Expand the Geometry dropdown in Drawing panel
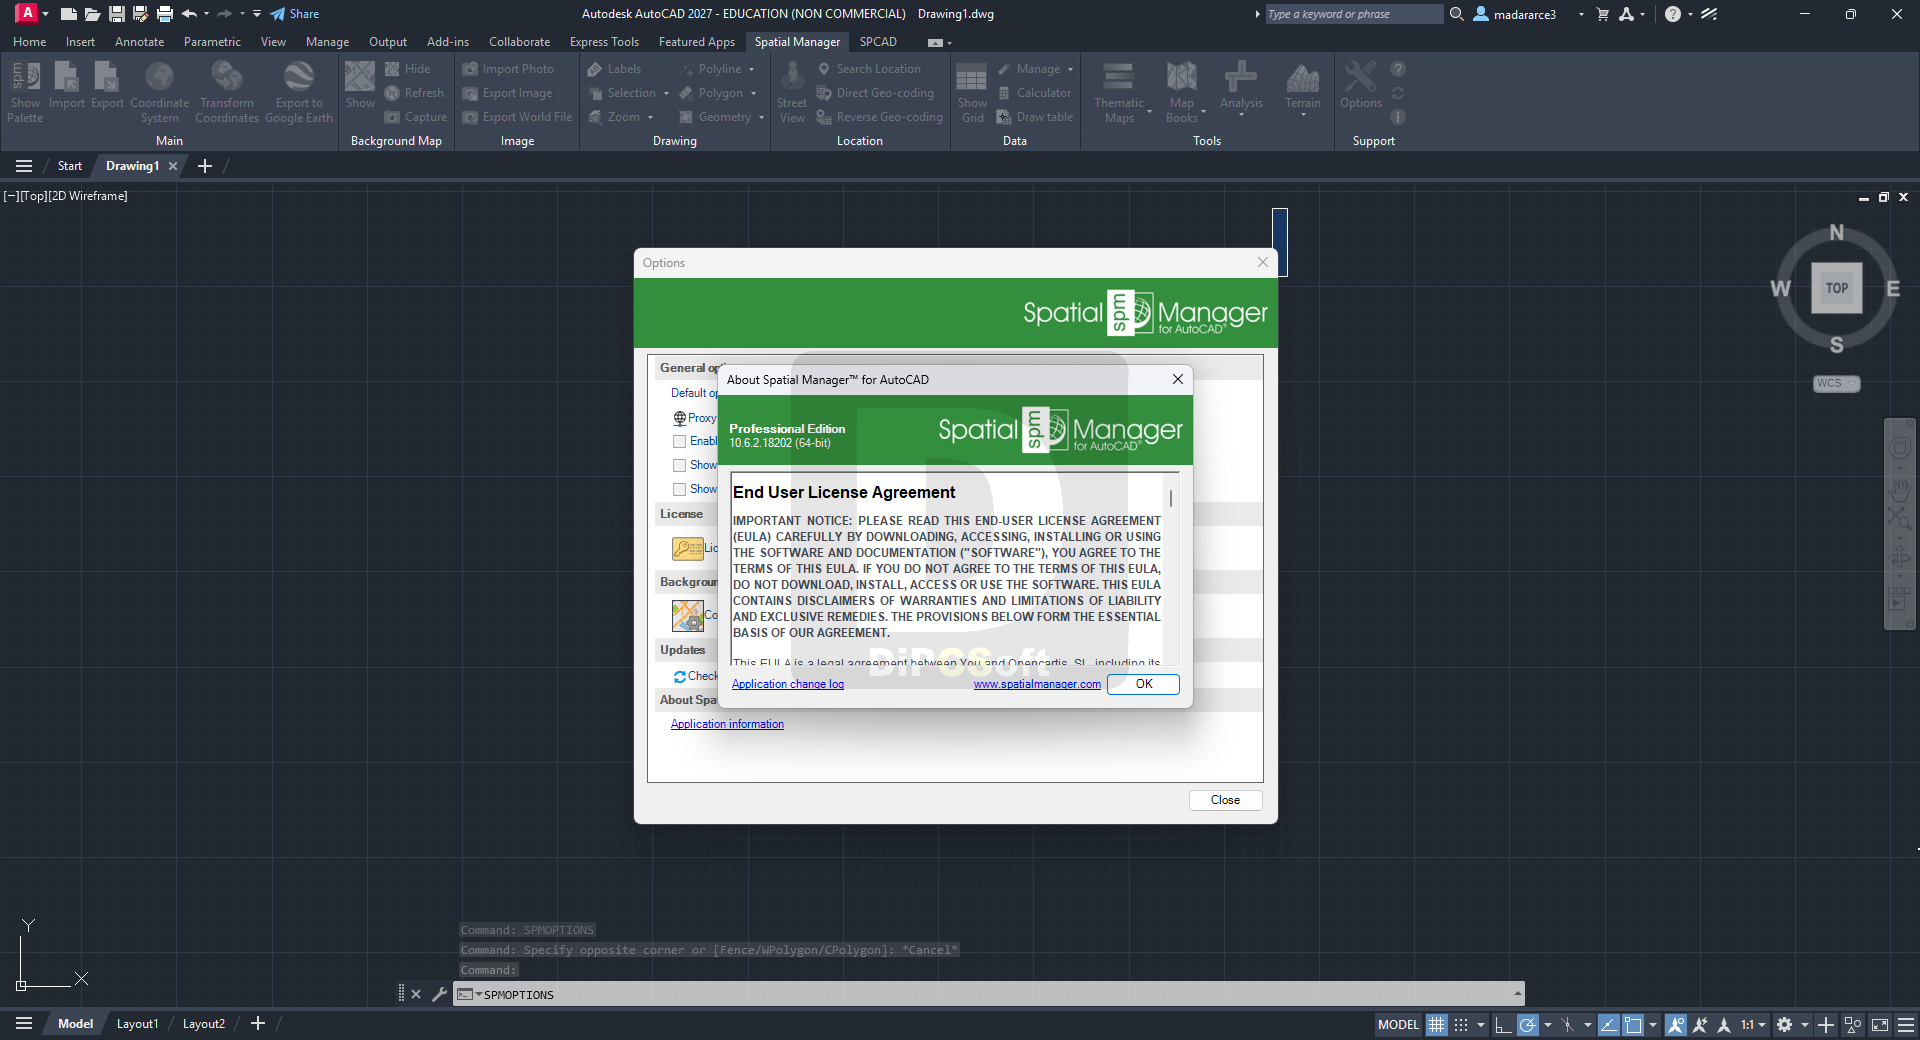 [761, 117]
